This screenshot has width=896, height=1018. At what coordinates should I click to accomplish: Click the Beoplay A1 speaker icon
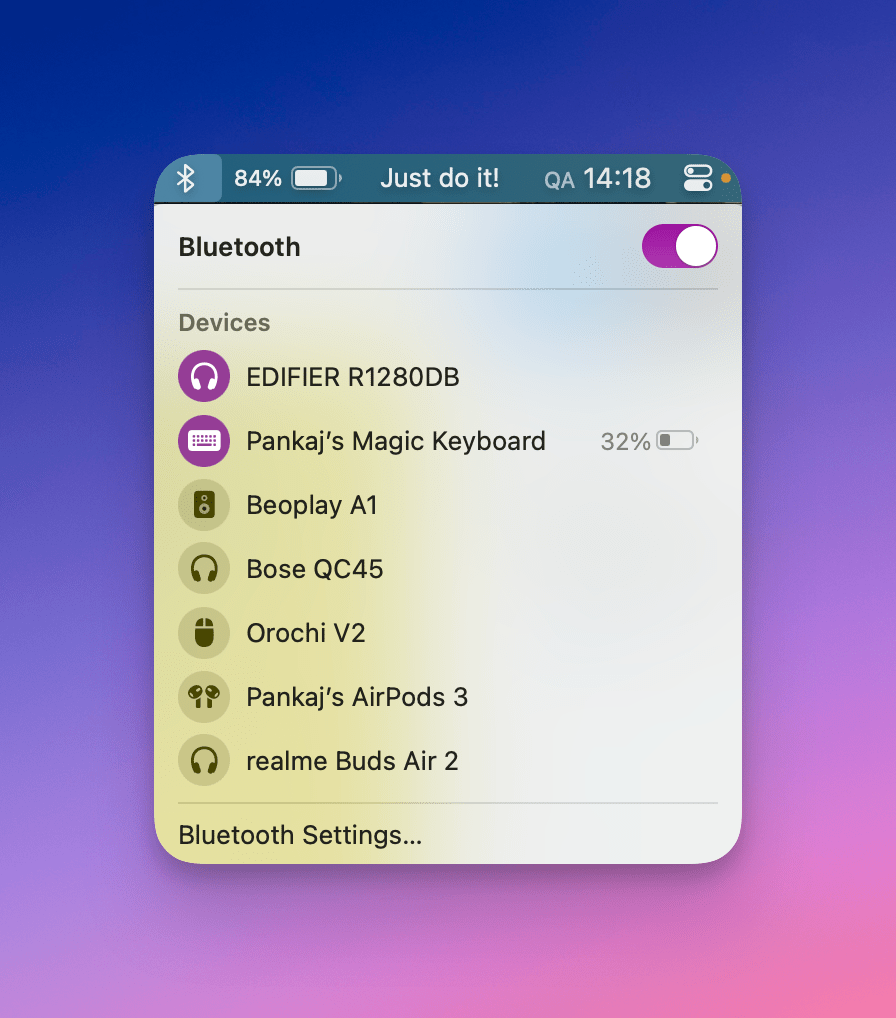click(x=204, y=504)
